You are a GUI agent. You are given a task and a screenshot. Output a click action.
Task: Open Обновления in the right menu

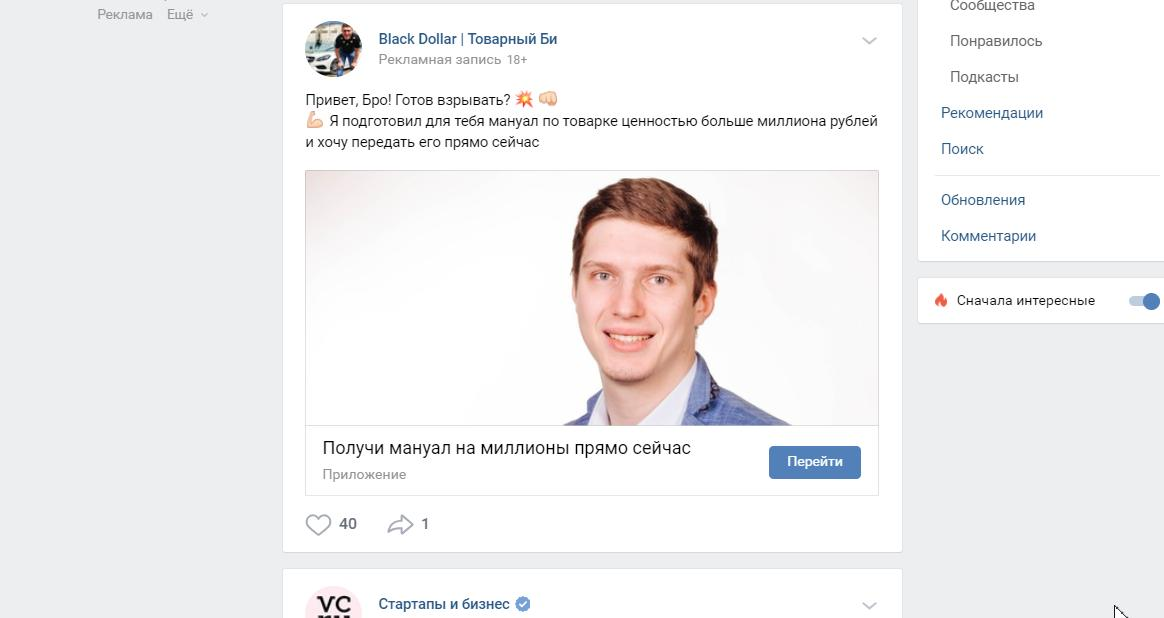tap(983, 200)
